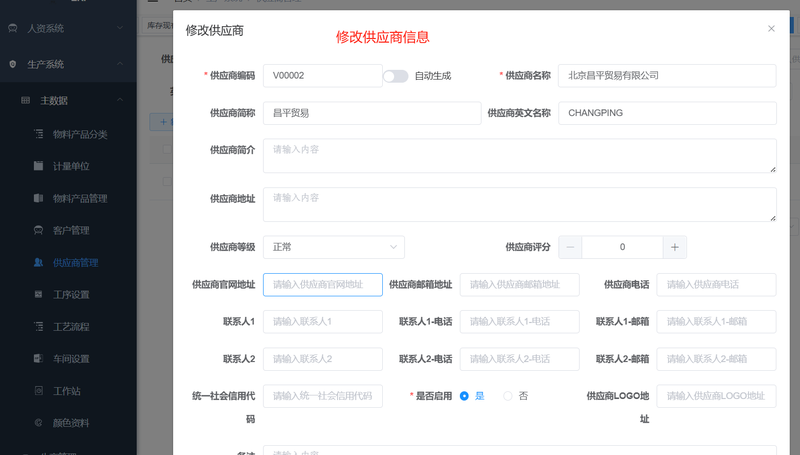This screenshot has height=455, width=800.
Task: Open 车间设置 in the sidebar
Action: point(71,359)
